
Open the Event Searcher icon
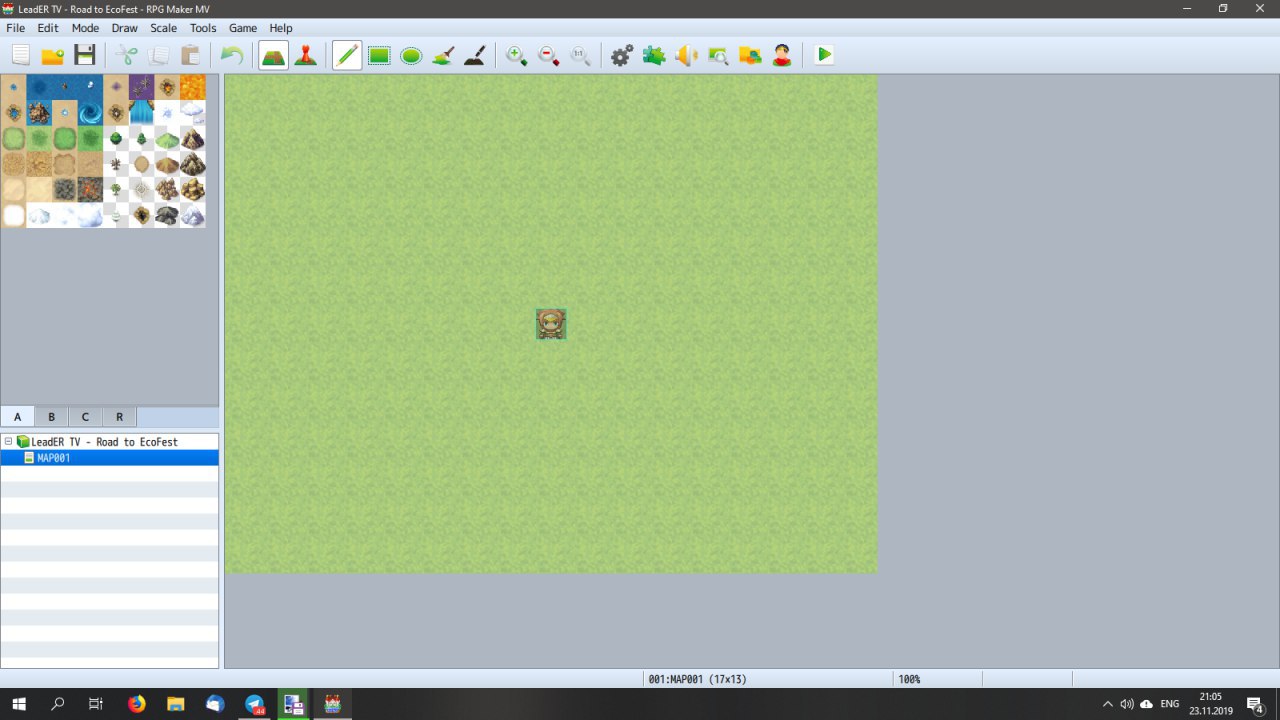(x=718, y=55)
